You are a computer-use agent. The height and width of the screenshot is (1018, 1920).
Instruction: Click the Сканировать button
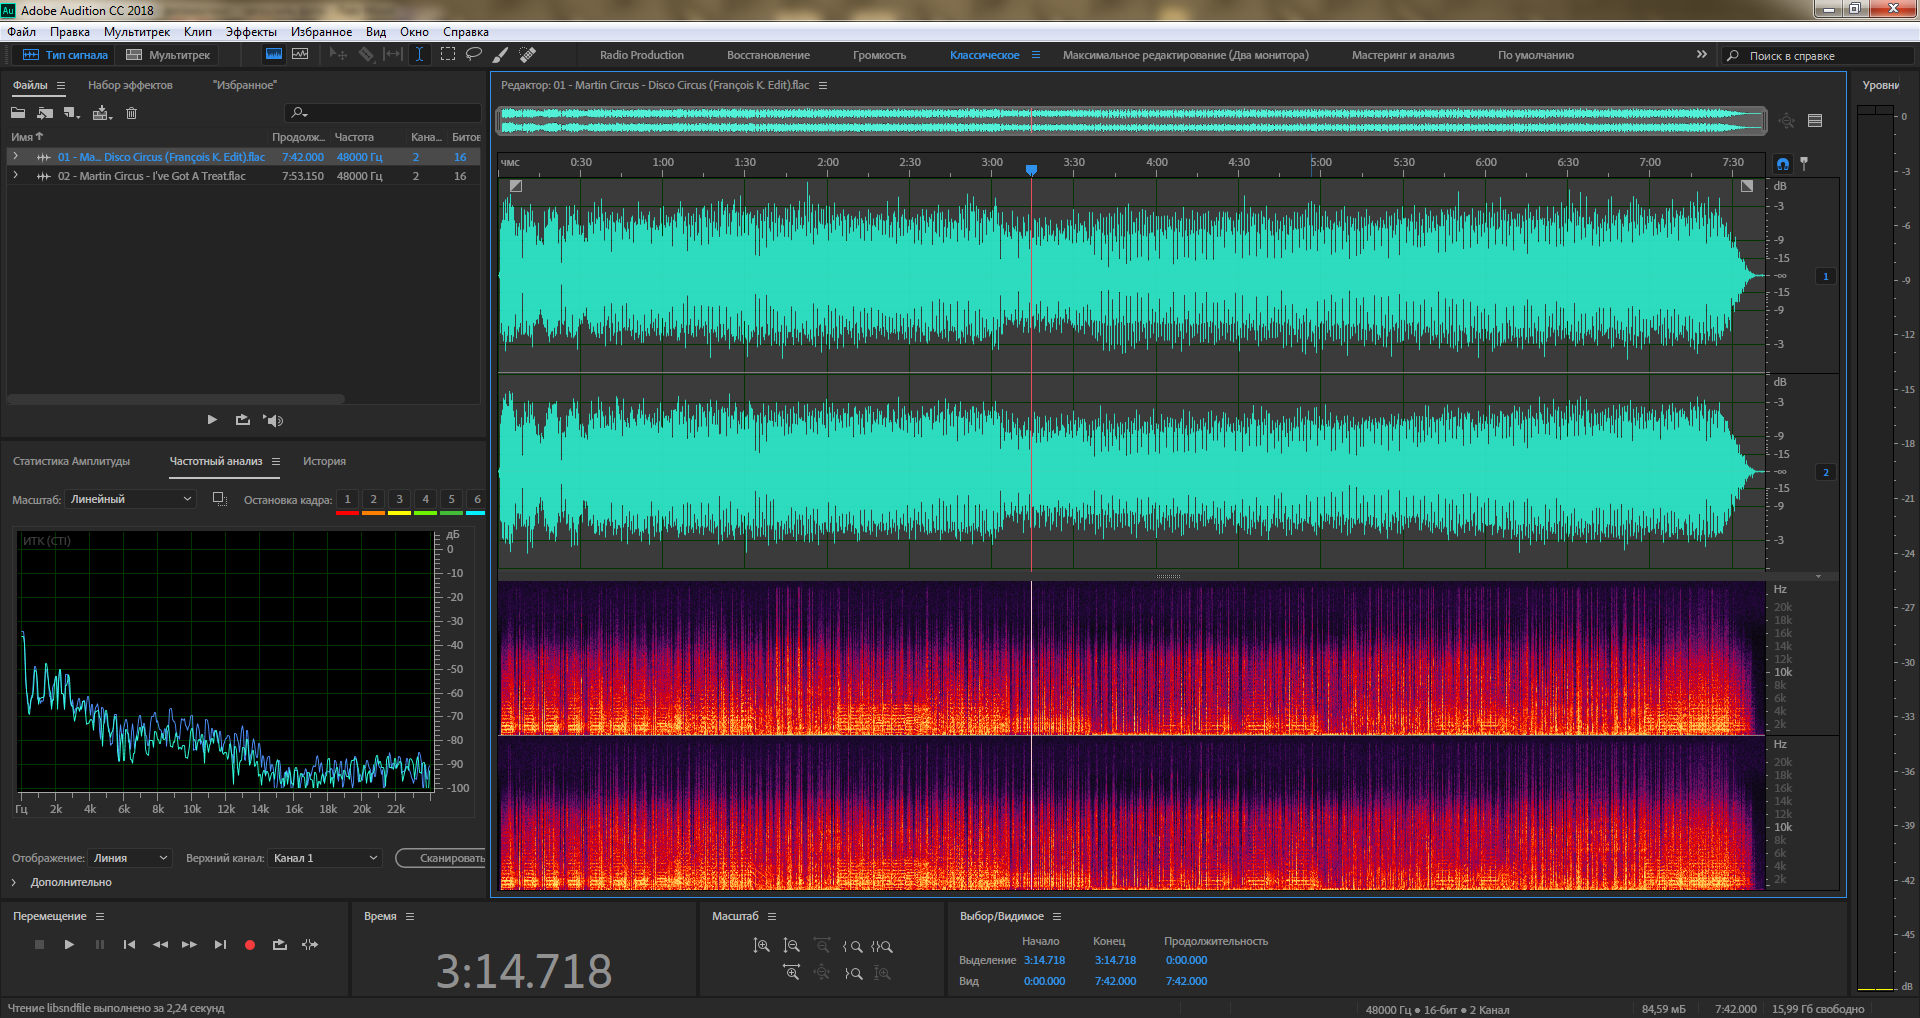442,858
